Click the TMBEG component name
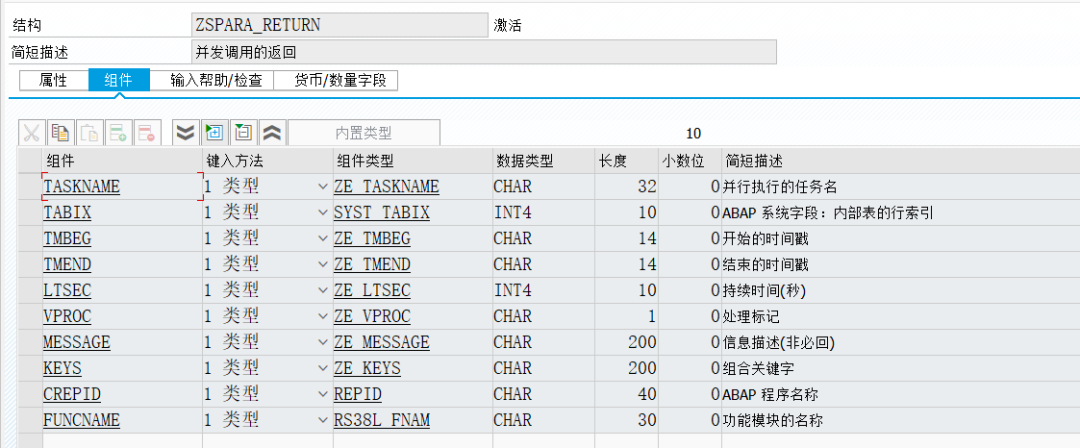This screenshot has width=1080, height=448. pyautogui.click(x=67, y=238)
